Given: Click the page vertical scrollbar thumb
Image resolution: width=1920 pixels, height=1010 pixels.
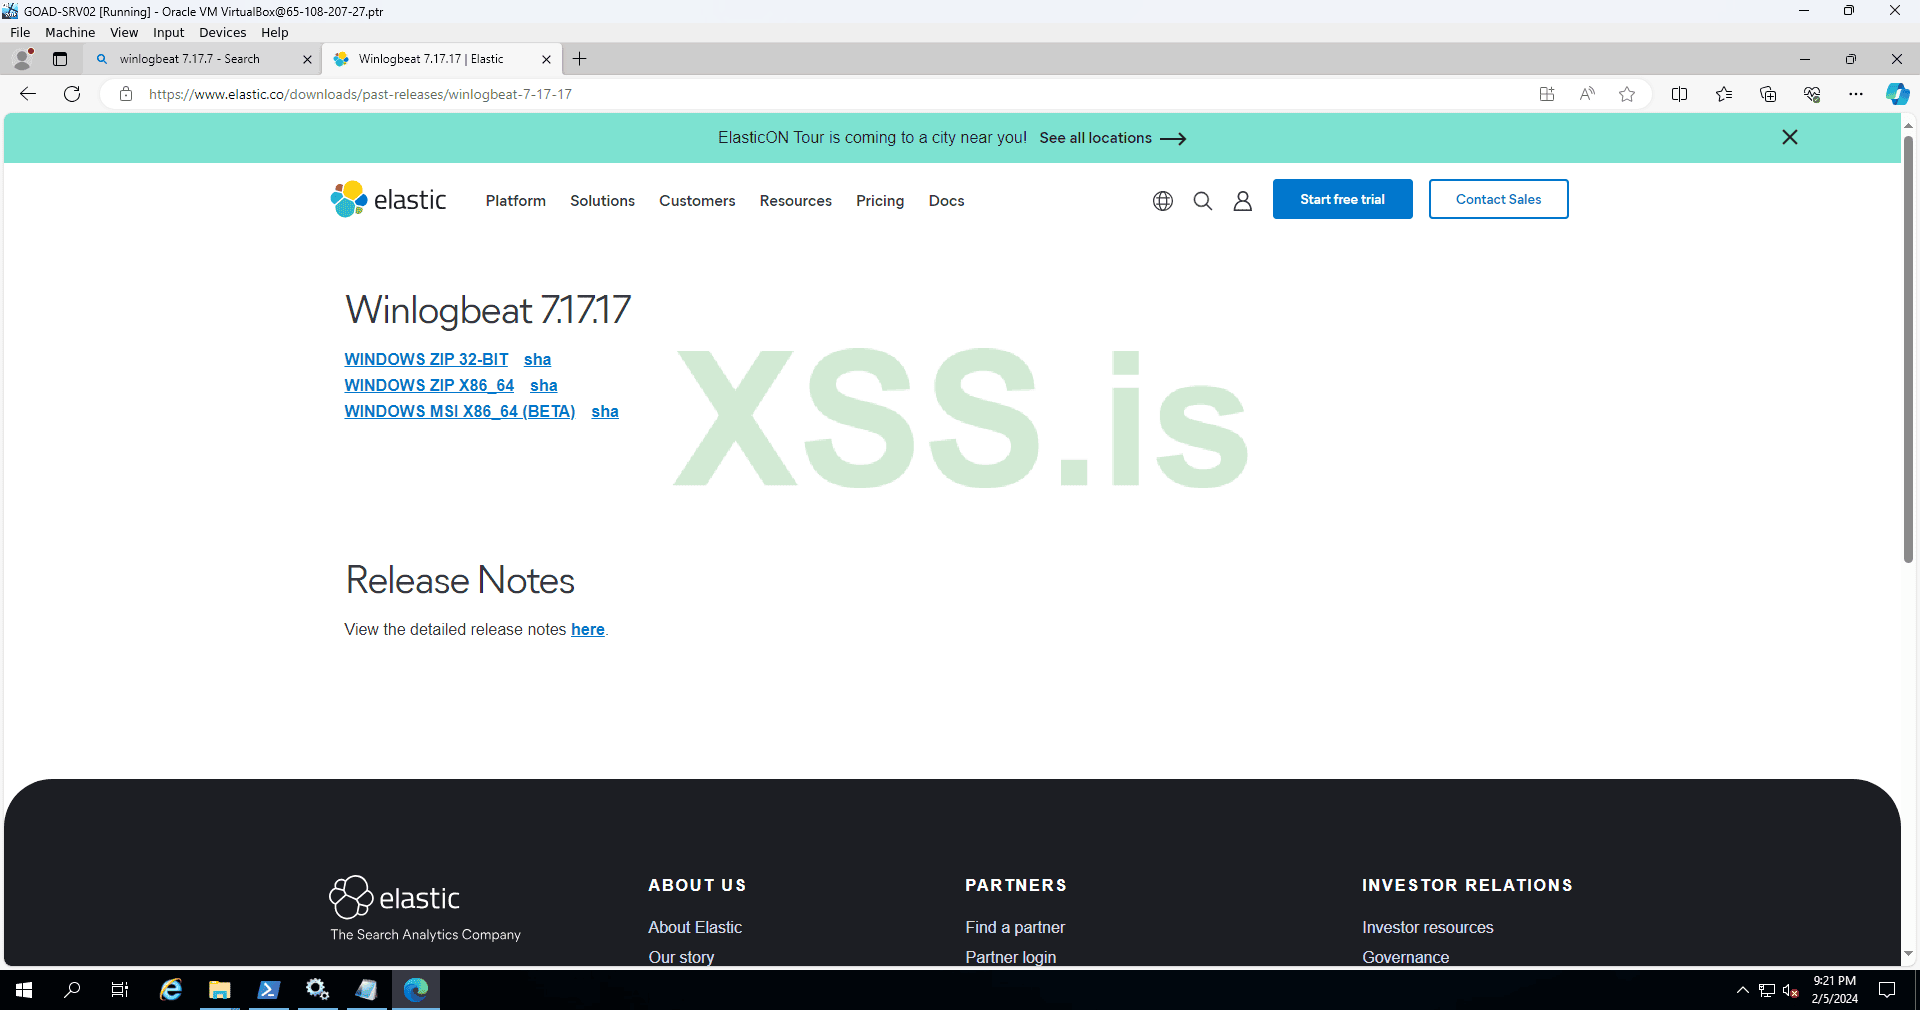Looking at the screenshot, I should (1908, 349).
